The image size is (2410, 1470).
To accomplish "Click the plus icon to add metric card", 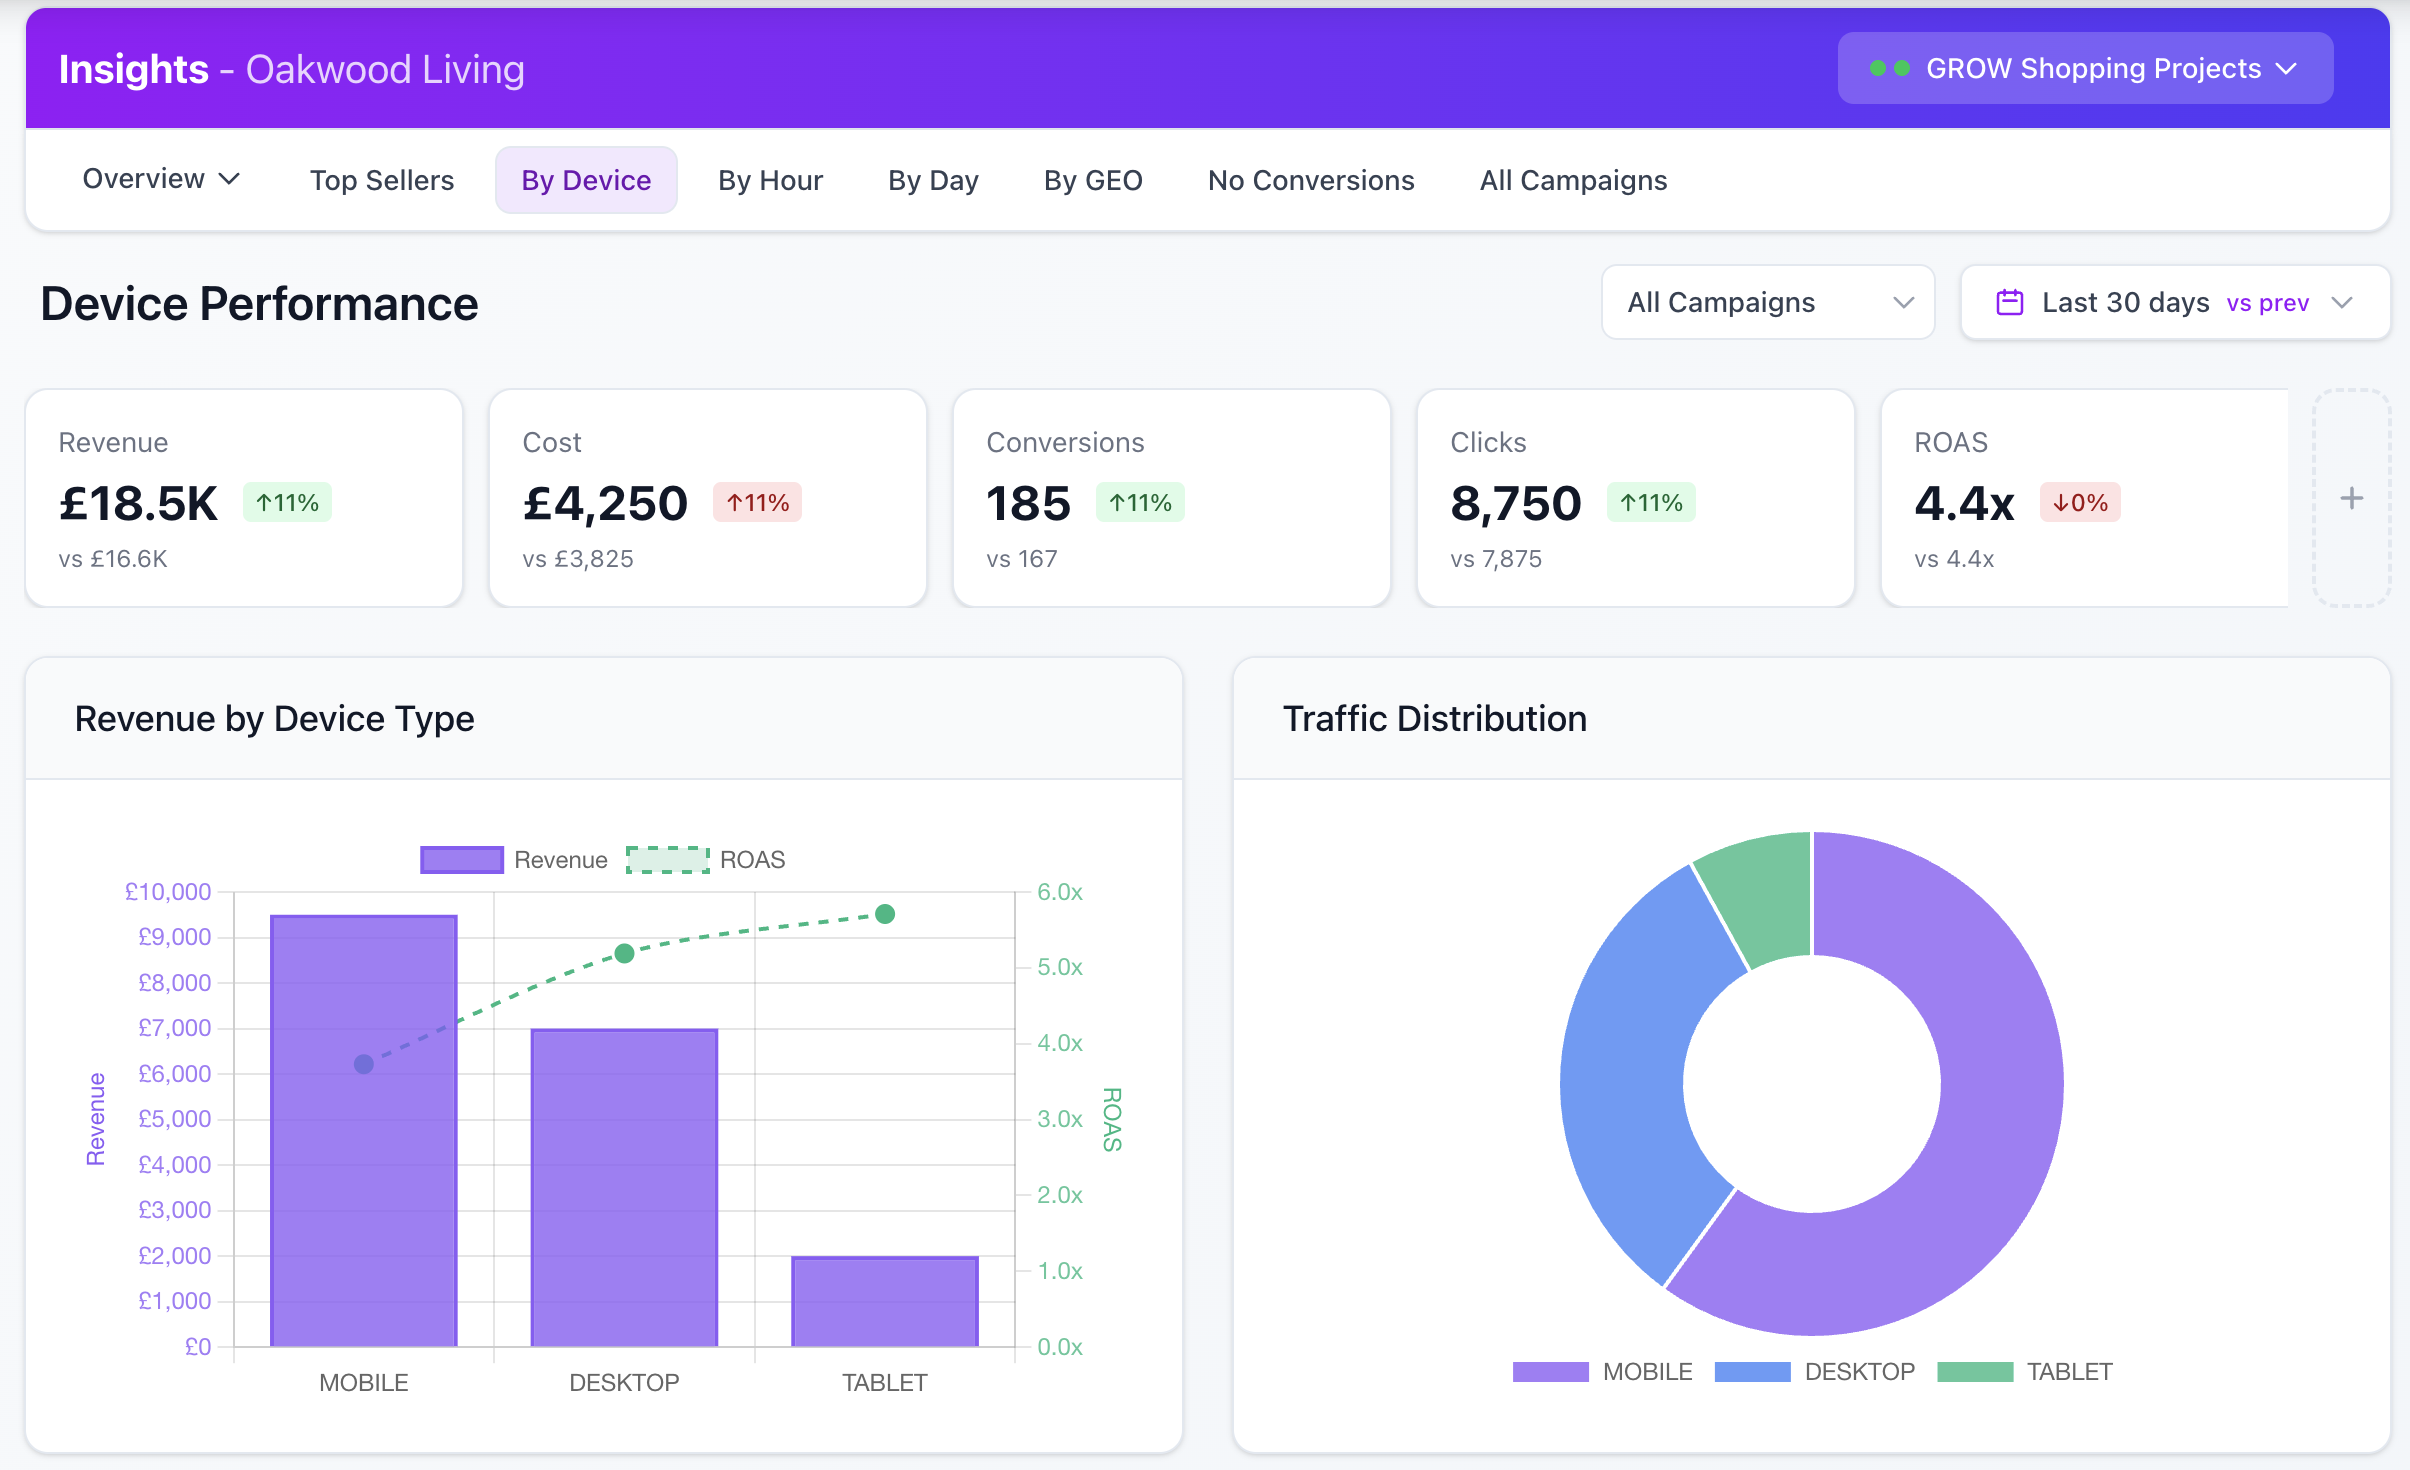I will 2351,498.
